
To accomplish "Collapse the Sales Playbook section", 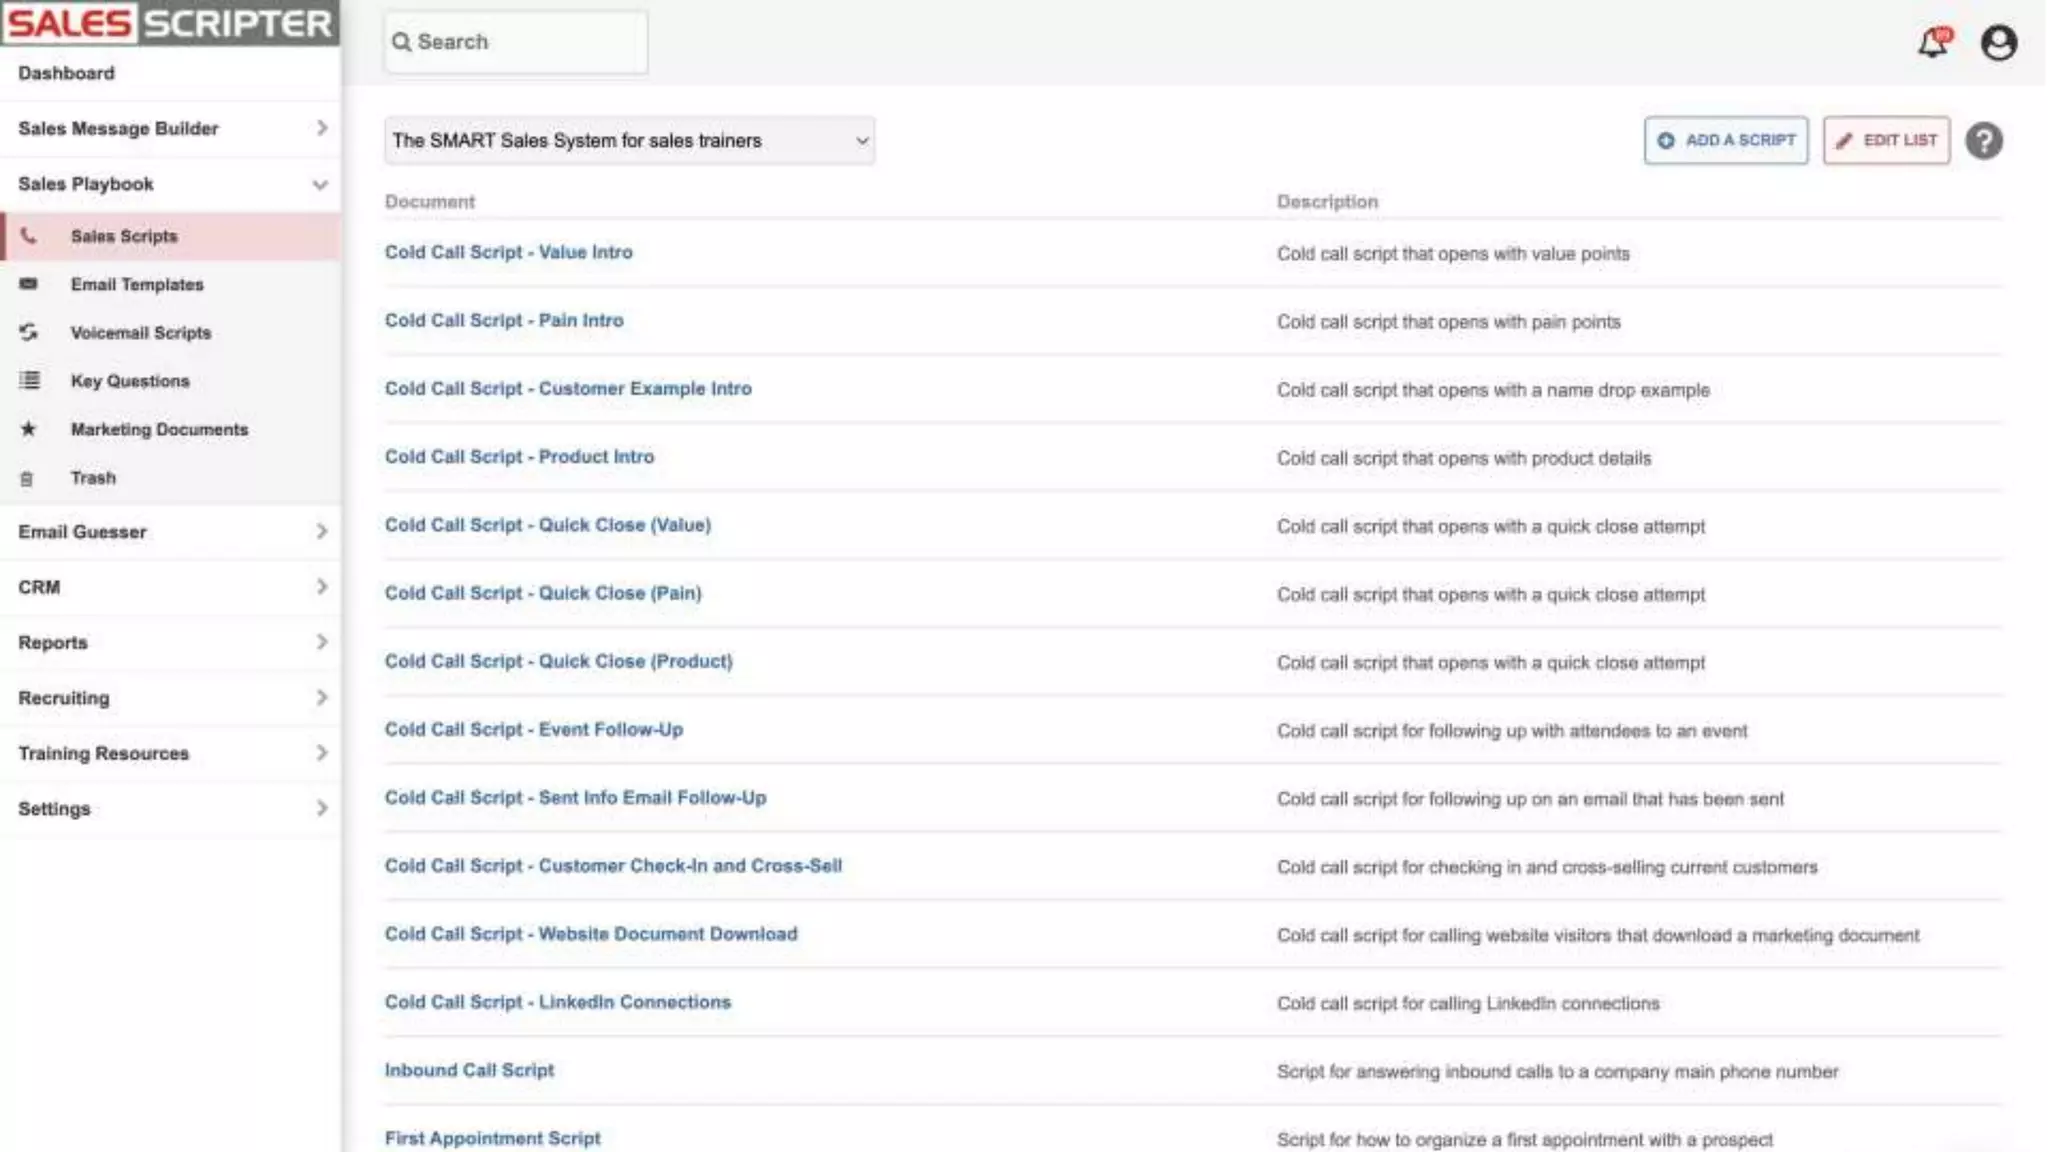I will (x=320, y=184).
